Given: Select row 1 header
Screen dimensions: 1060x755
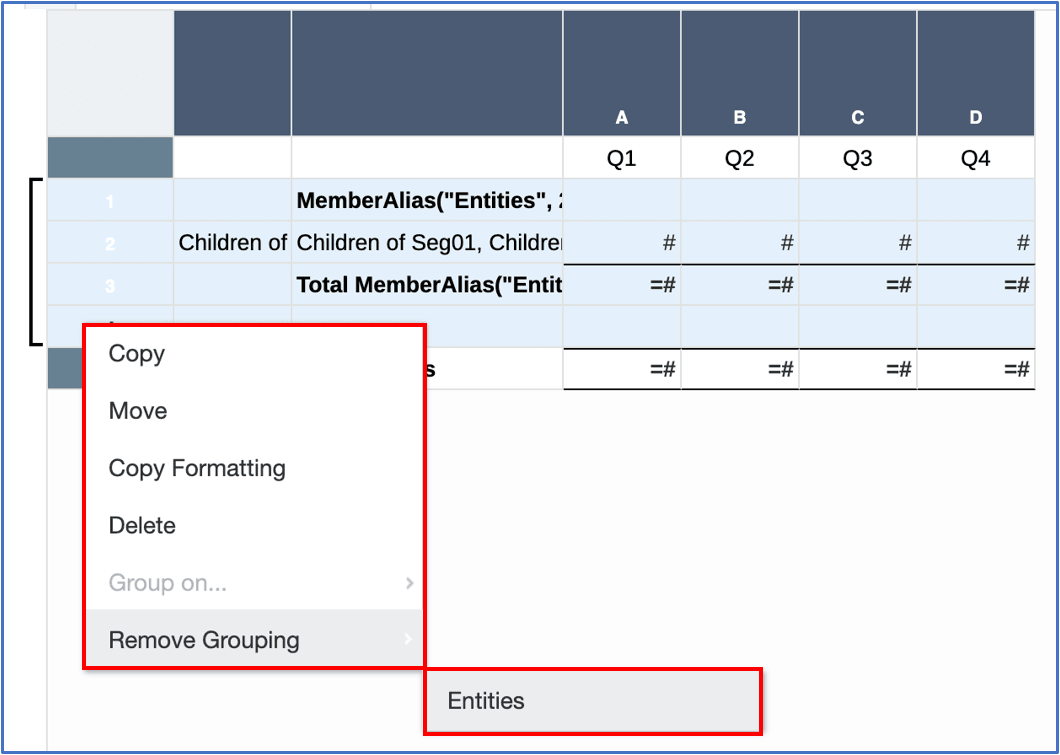Looking at the screenshot, I should 110,201.
